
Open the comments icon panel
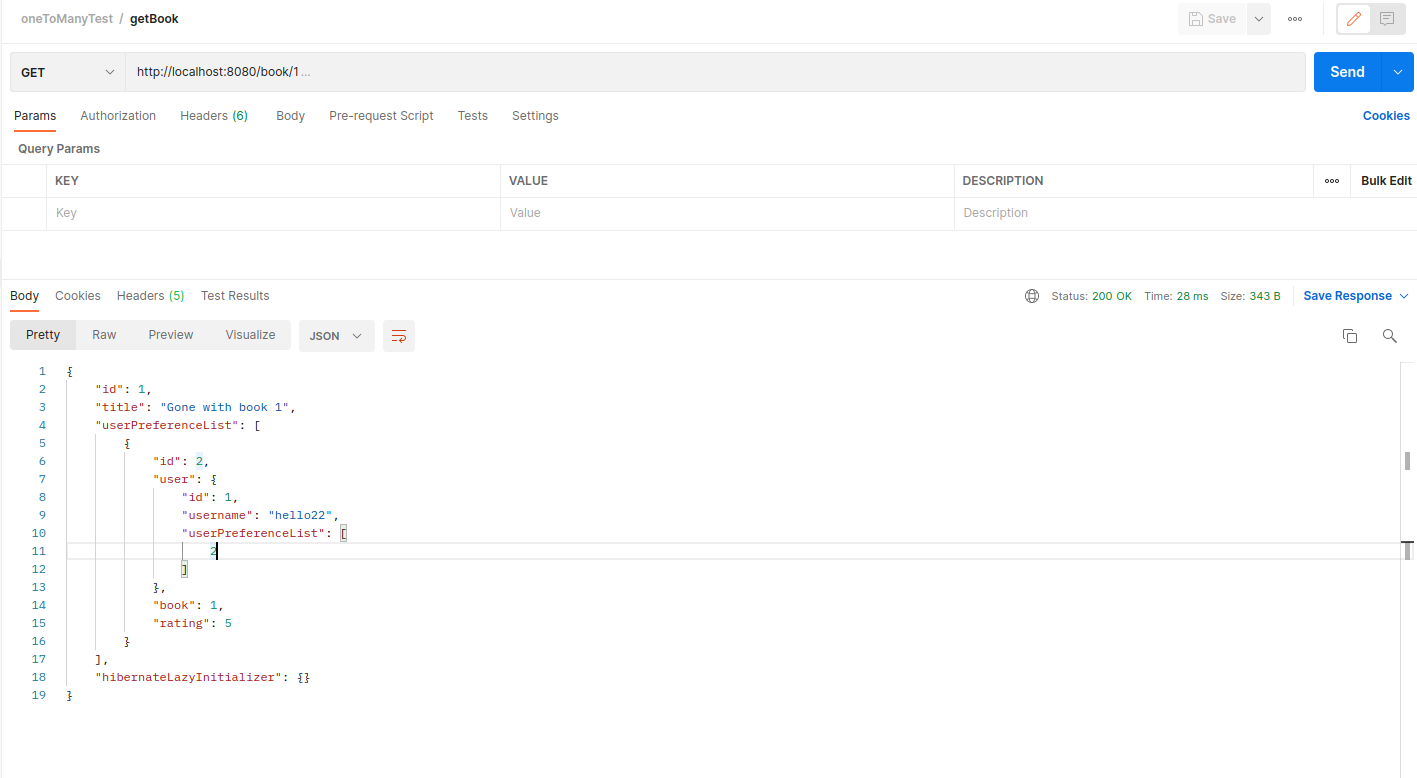(1387, 19)
